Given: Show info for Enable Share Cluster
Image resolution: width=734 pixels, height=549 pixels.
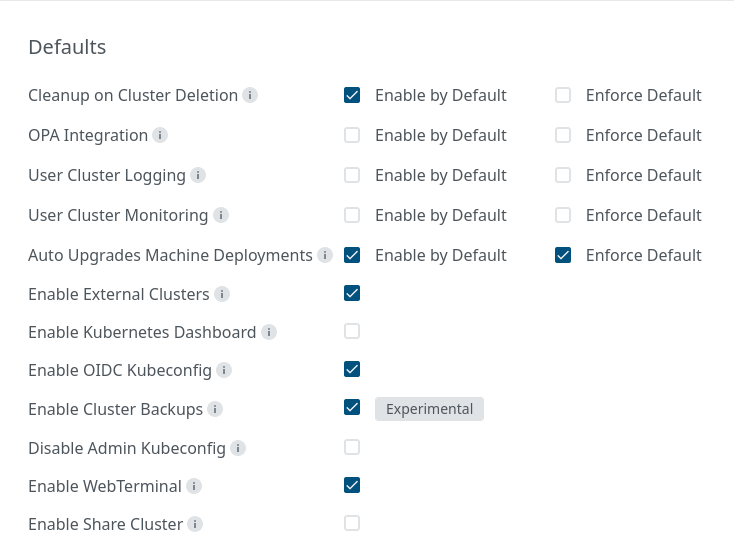Looking at the screenshot, I should 195,524.
